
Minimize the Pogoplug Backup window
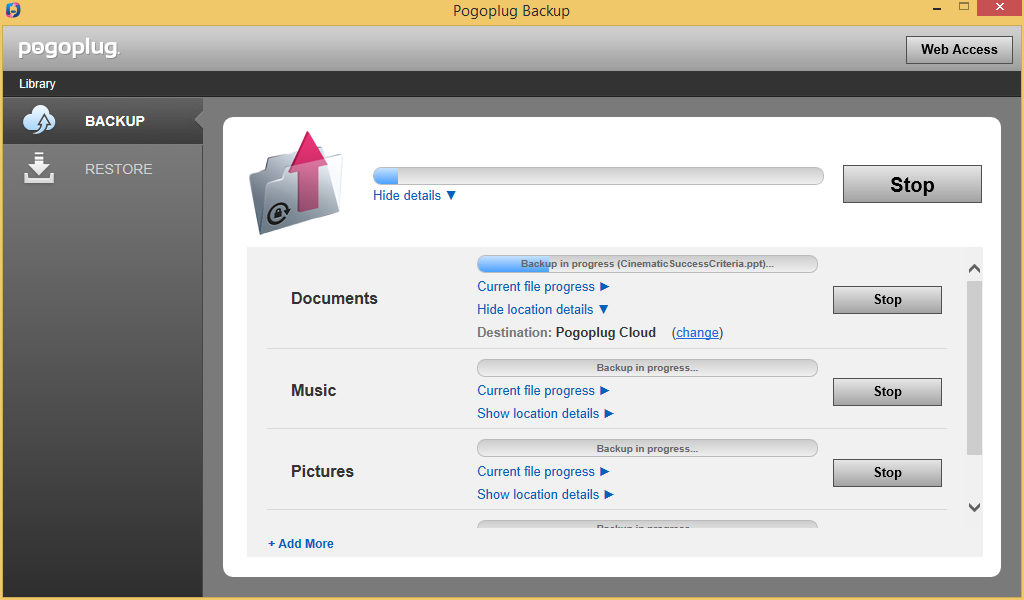tap(937, 8)
